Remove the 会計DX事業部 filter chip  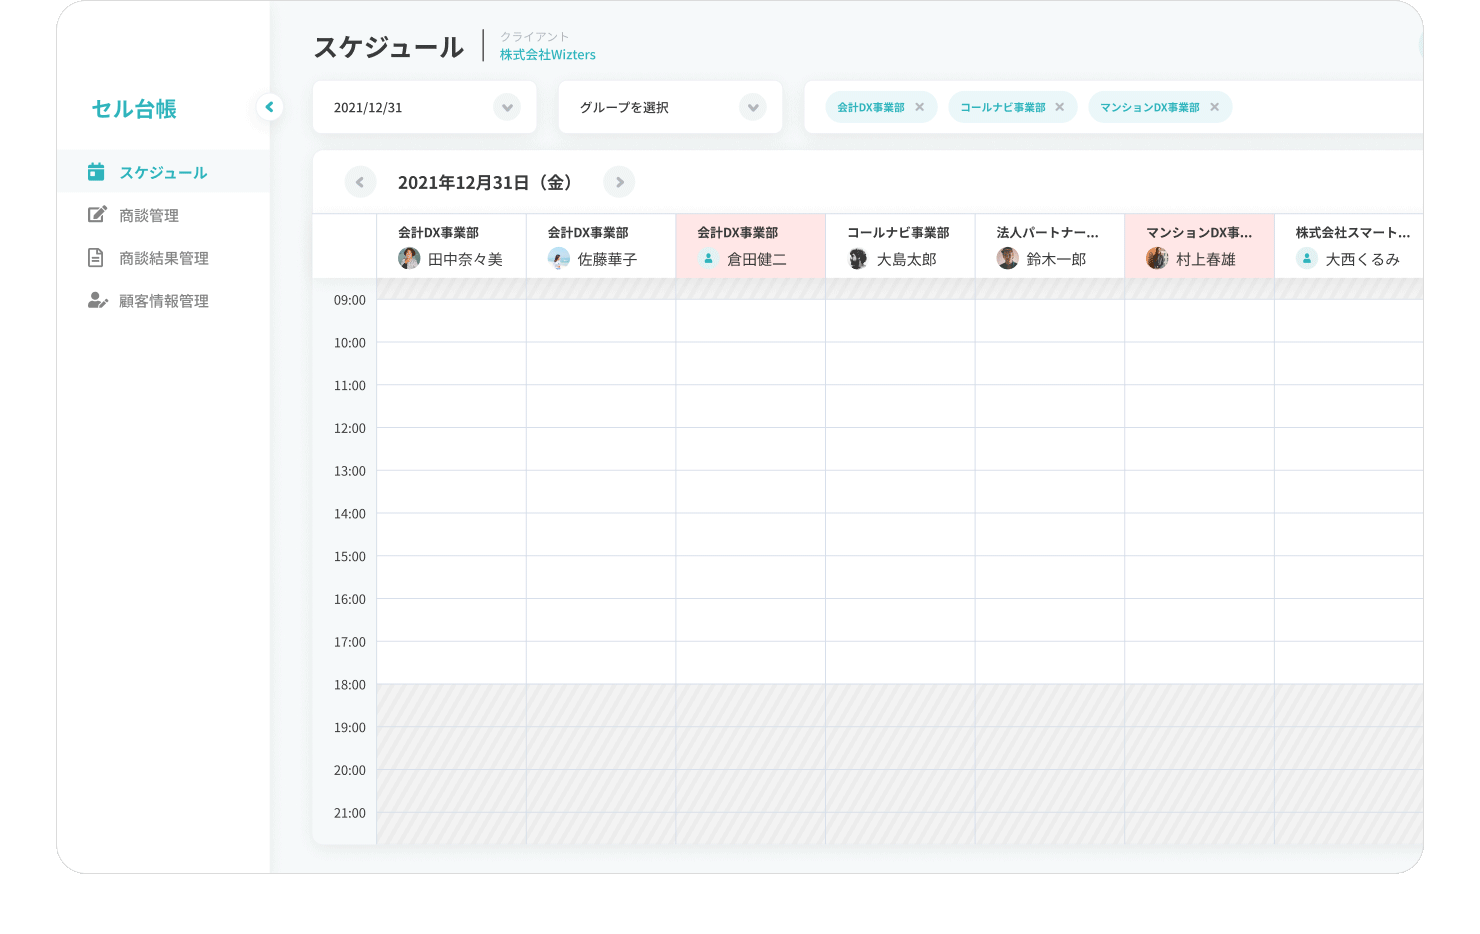click(x=920, y=106)
